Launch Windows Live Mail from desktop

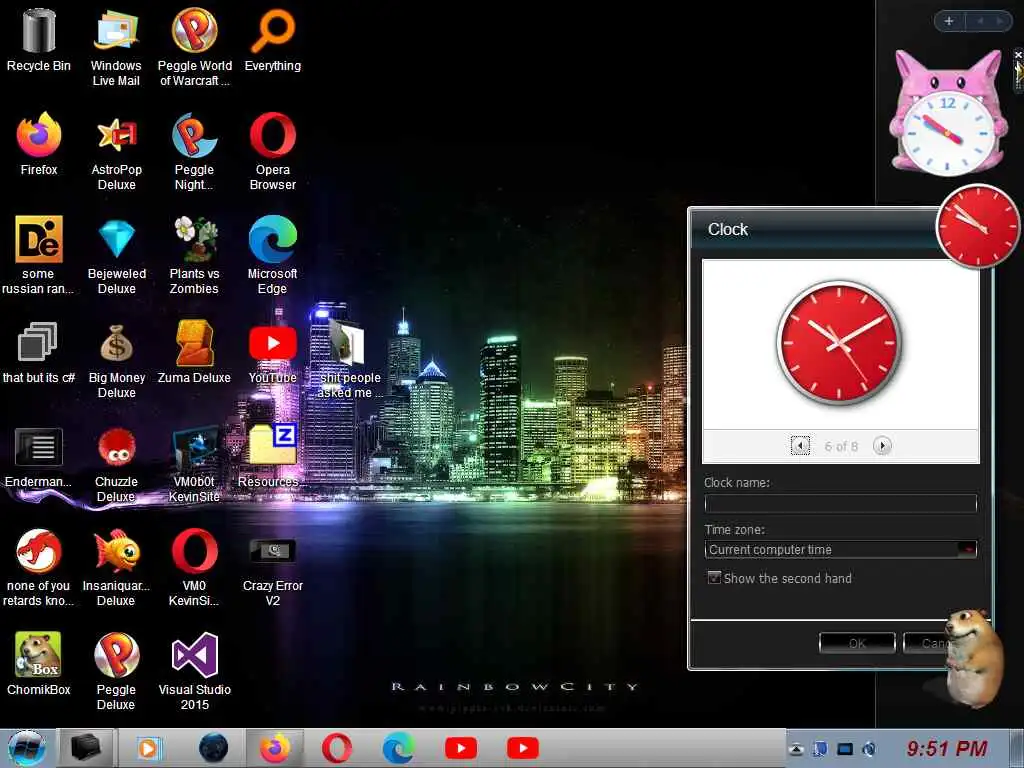coord(116,47)
